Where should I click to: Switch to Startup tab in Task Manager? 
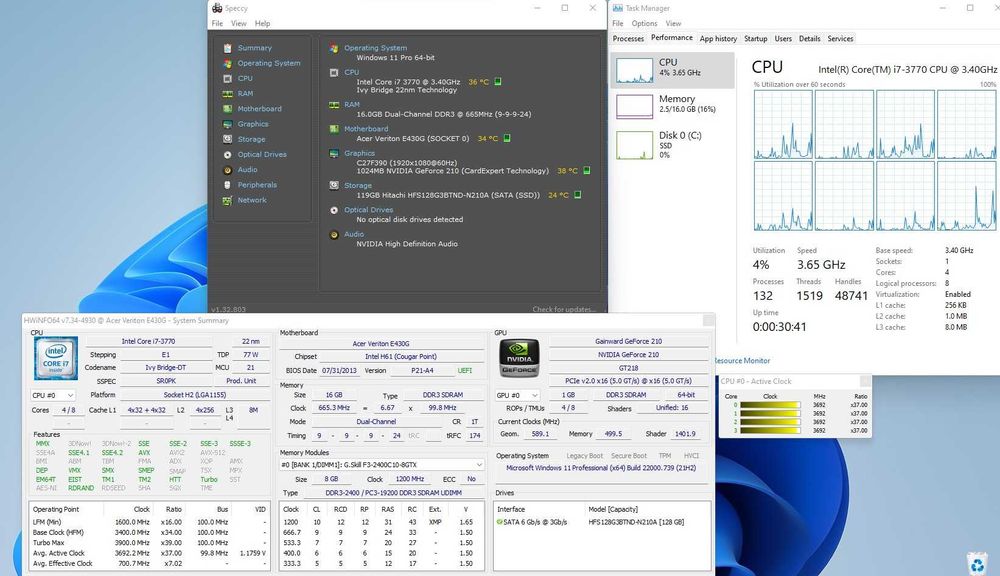click(756, 39)
